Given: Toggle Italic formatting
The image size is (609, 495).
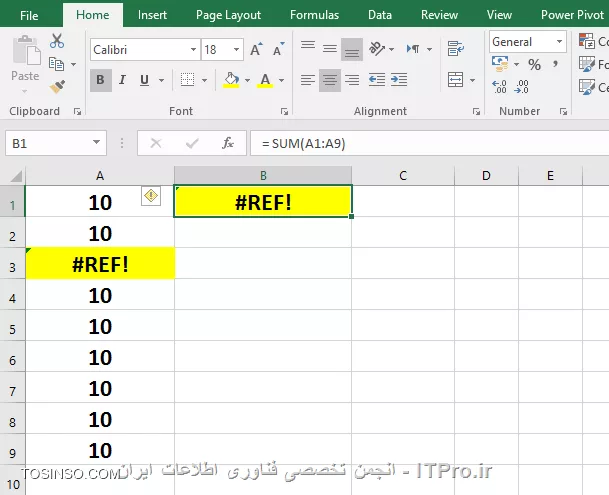Looking at the screenshot, I should click(x=122, y=80).
